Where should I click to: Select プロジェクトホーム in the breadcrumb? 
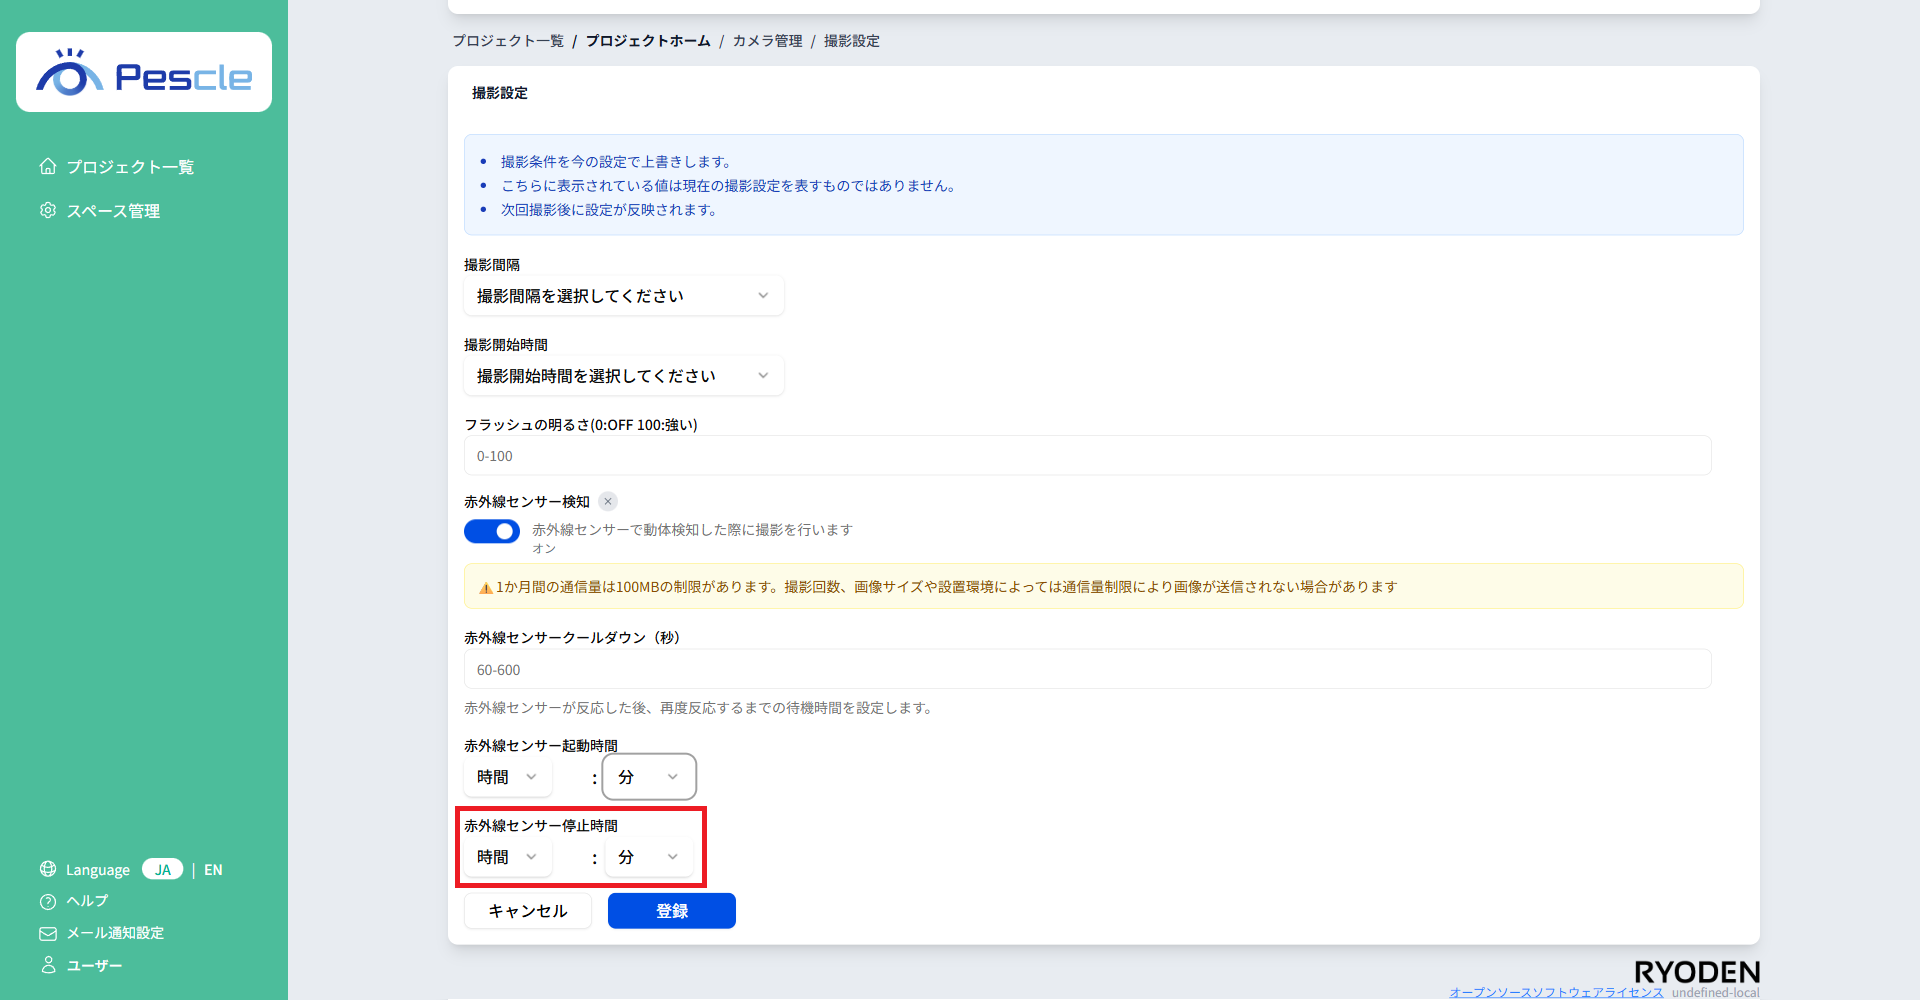pos(647,41)
